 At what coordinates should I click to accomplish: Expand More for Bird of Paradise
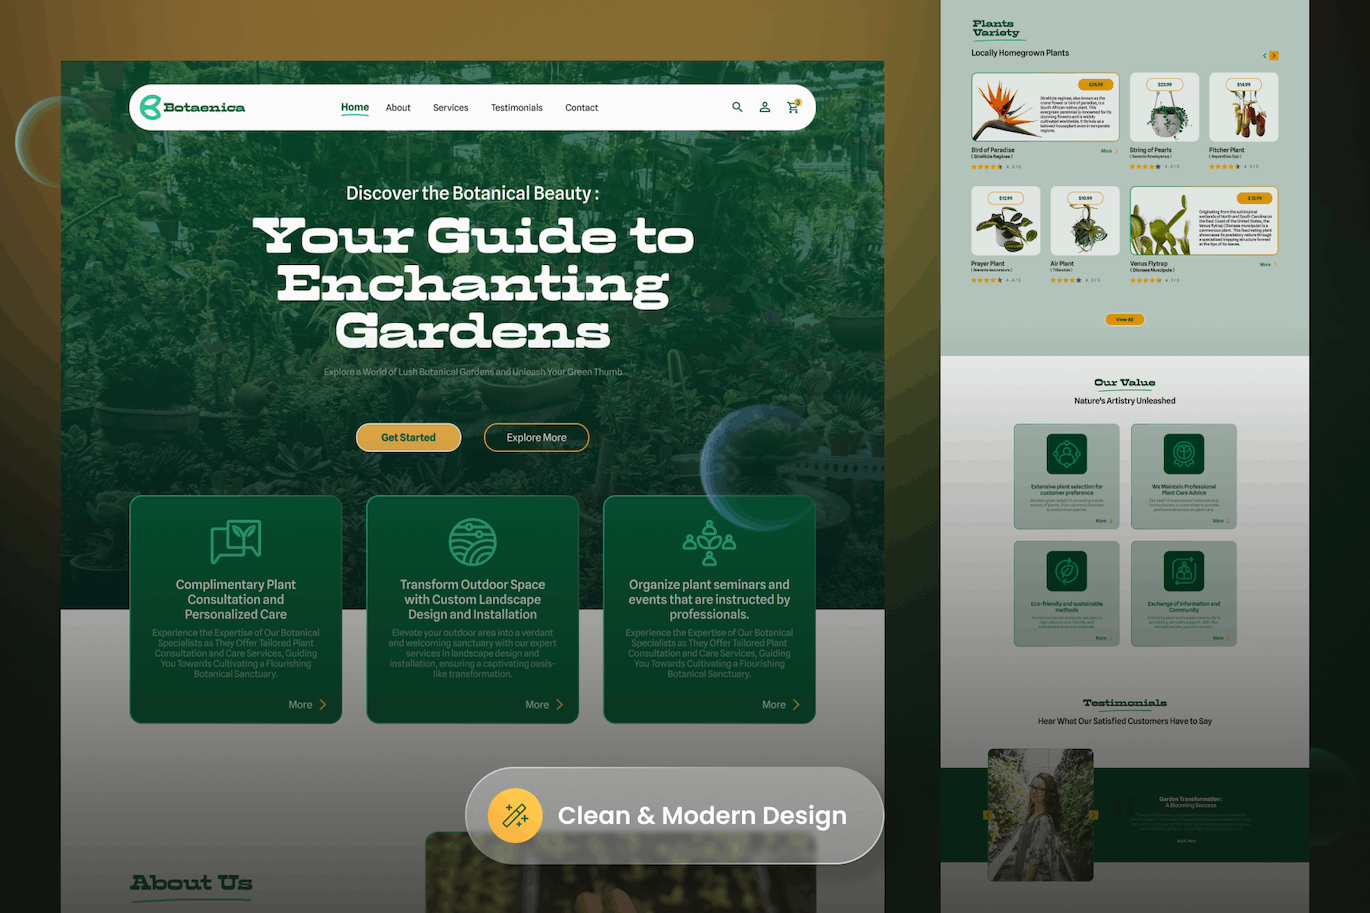pyautogui.click(x=1109, y=151)
